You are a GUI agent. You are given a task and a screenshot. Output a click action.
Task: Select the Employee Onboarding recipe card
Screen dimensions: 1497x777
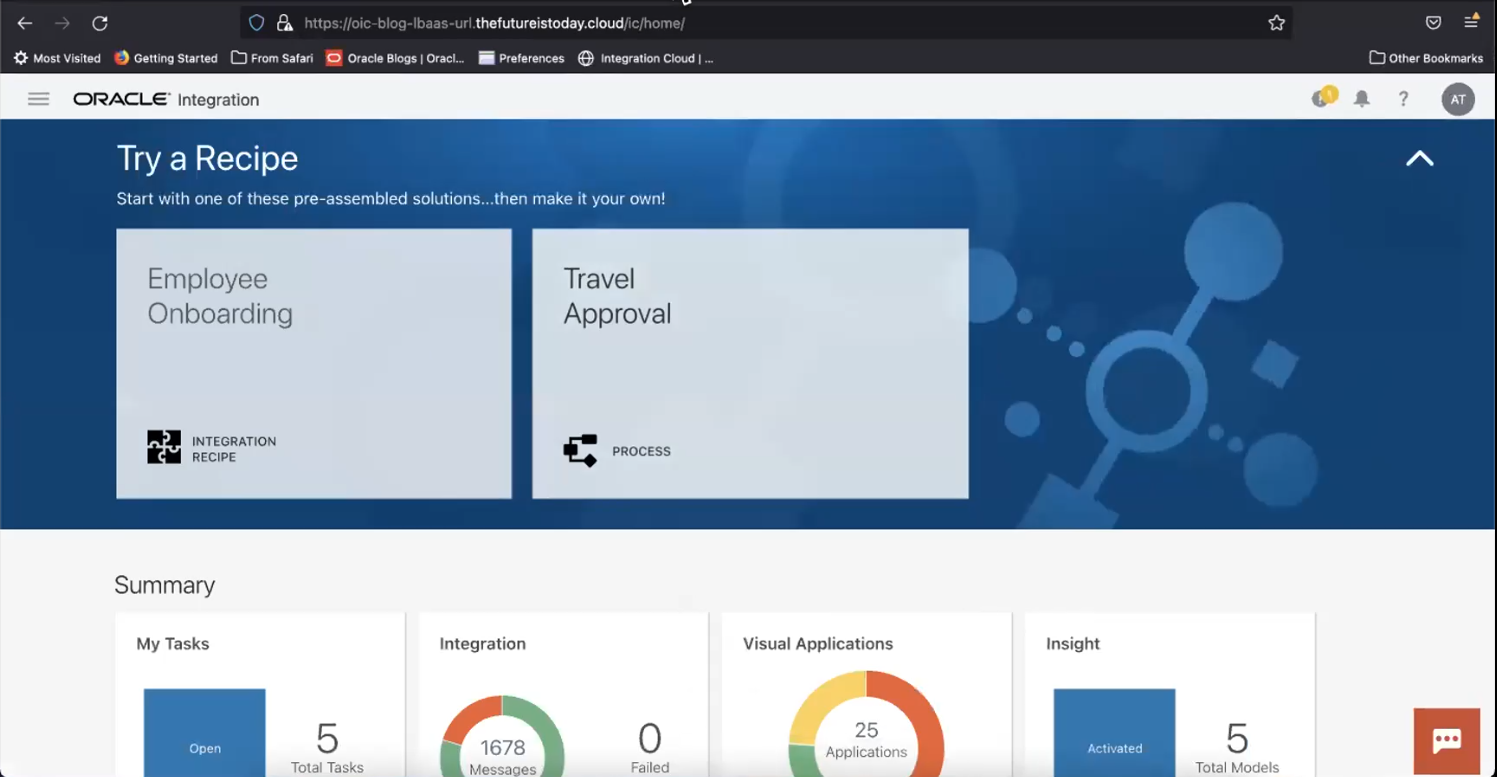click(313, 363)
